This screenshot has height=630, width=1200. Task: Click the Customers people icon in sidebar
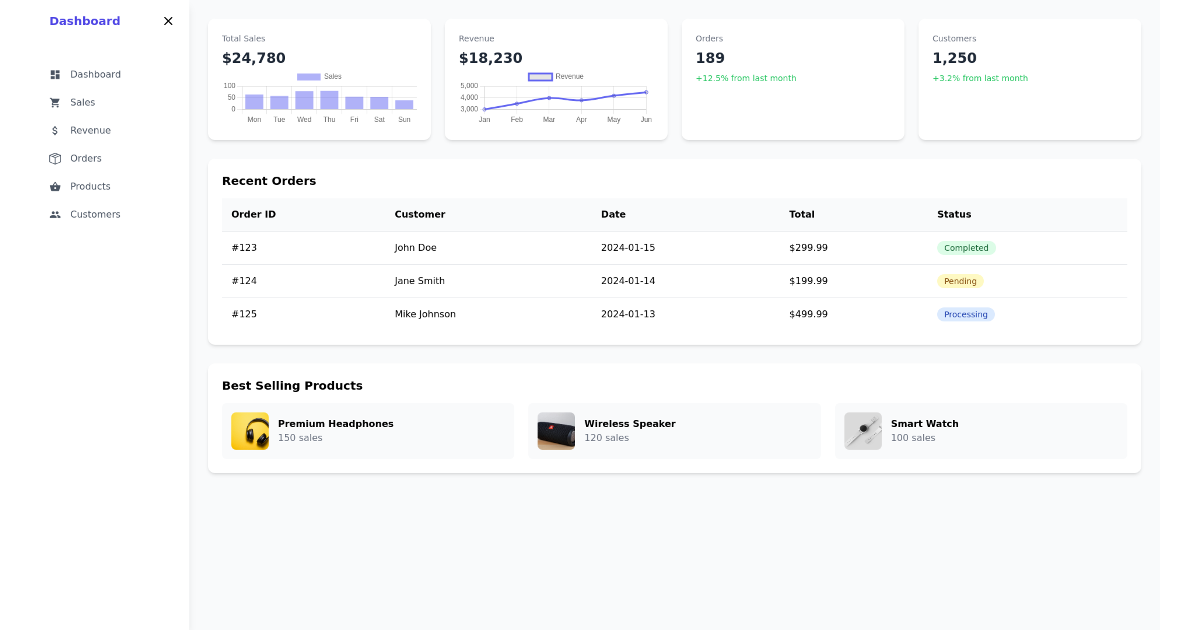pos(55,214)
